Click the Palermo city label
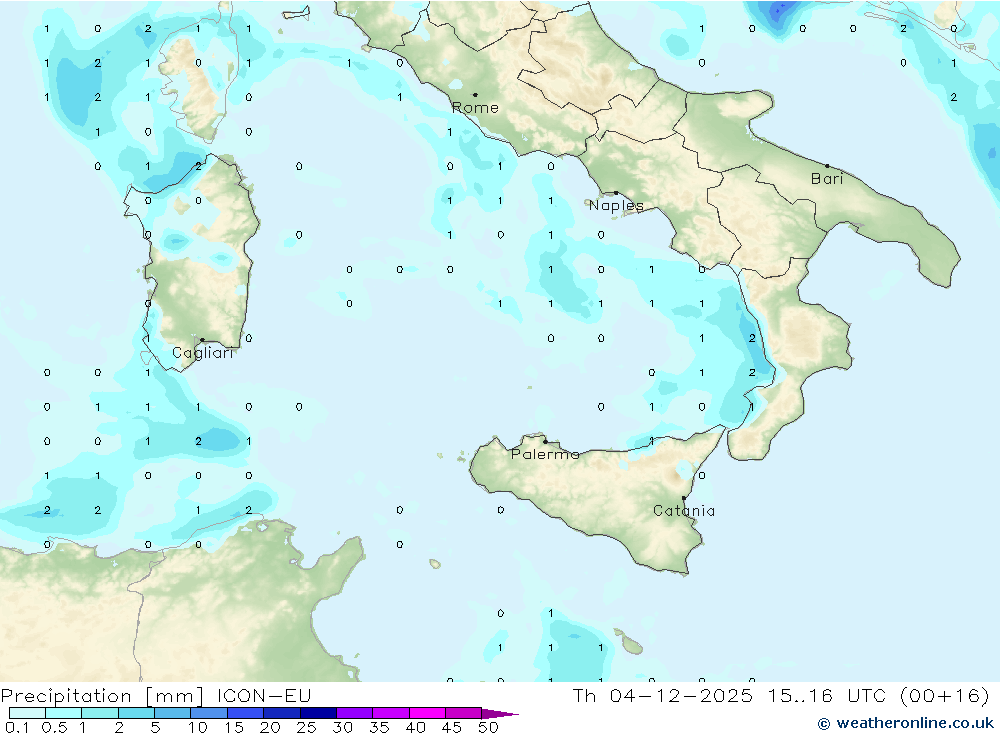The image size is (1000, 733). point(545,454)
